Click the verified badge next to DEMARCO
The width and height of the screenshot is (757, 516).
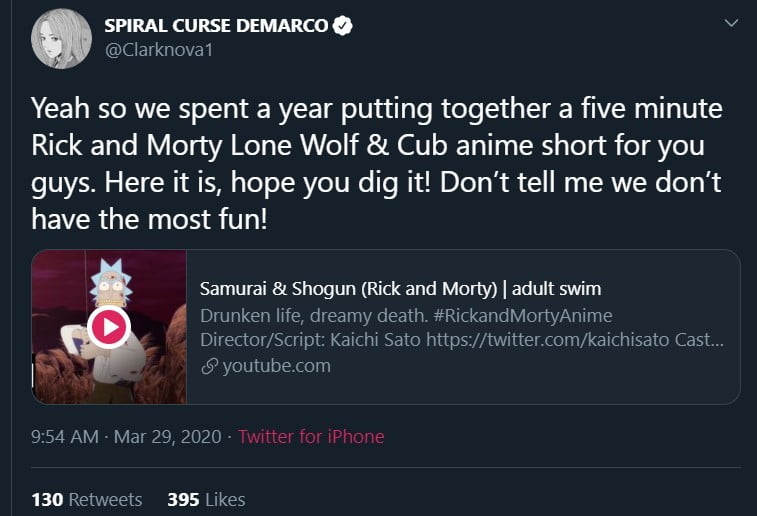(x=344, y=27)
